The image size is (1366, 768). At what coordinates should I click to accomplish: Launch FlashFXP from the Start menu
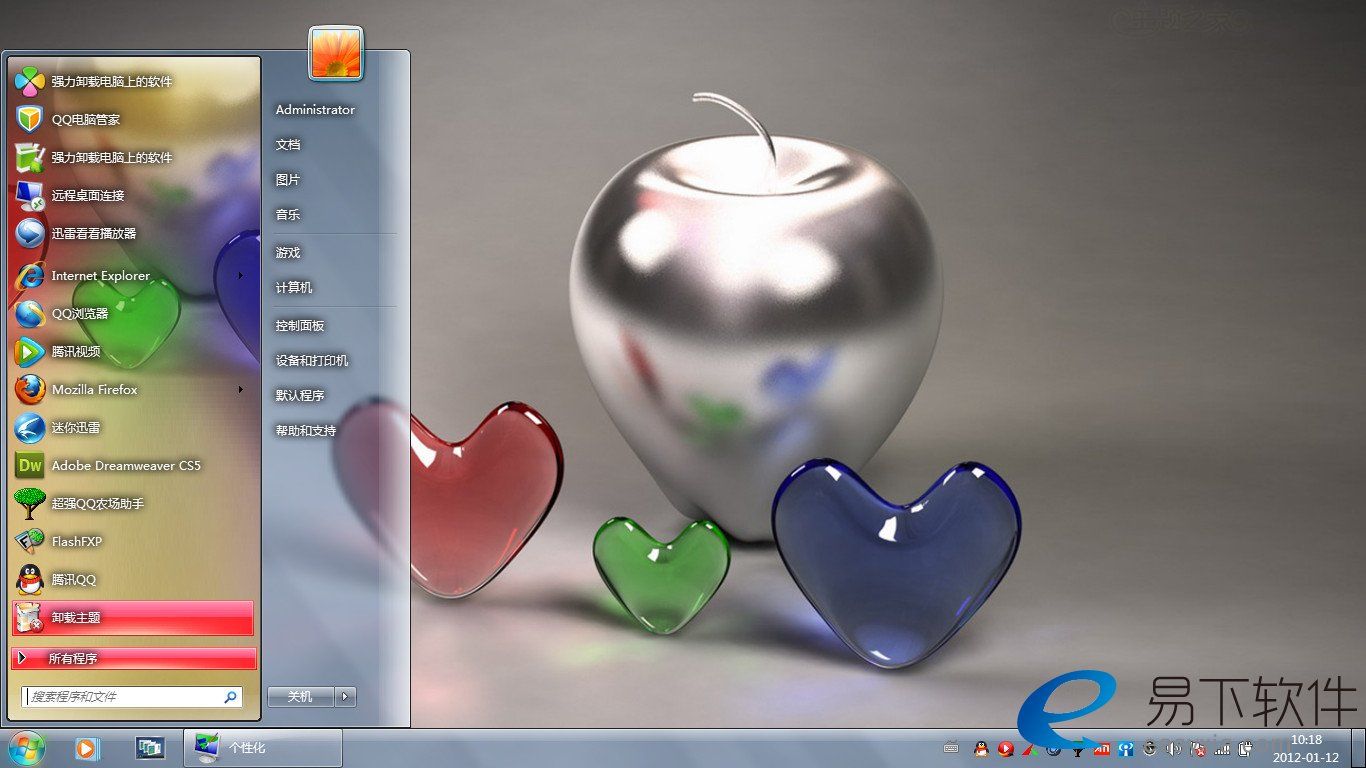pos(132,541)
